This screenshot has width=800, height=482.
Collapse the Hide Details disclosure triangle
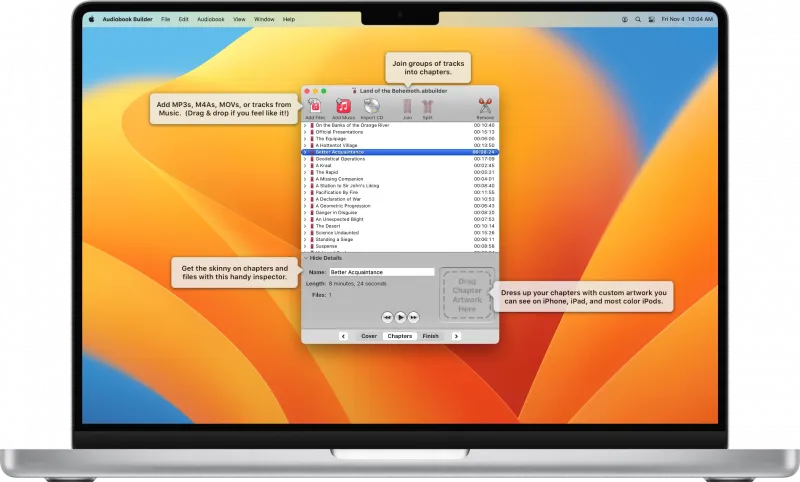[x=306, y=258]
